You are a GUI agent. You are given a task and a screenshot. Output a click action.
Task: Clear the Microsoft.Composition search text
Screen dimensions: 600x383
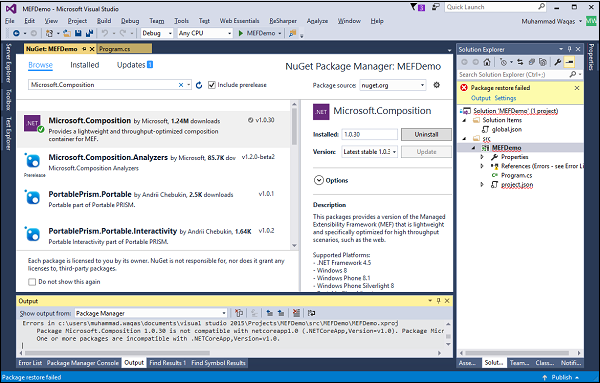point(181,85)
